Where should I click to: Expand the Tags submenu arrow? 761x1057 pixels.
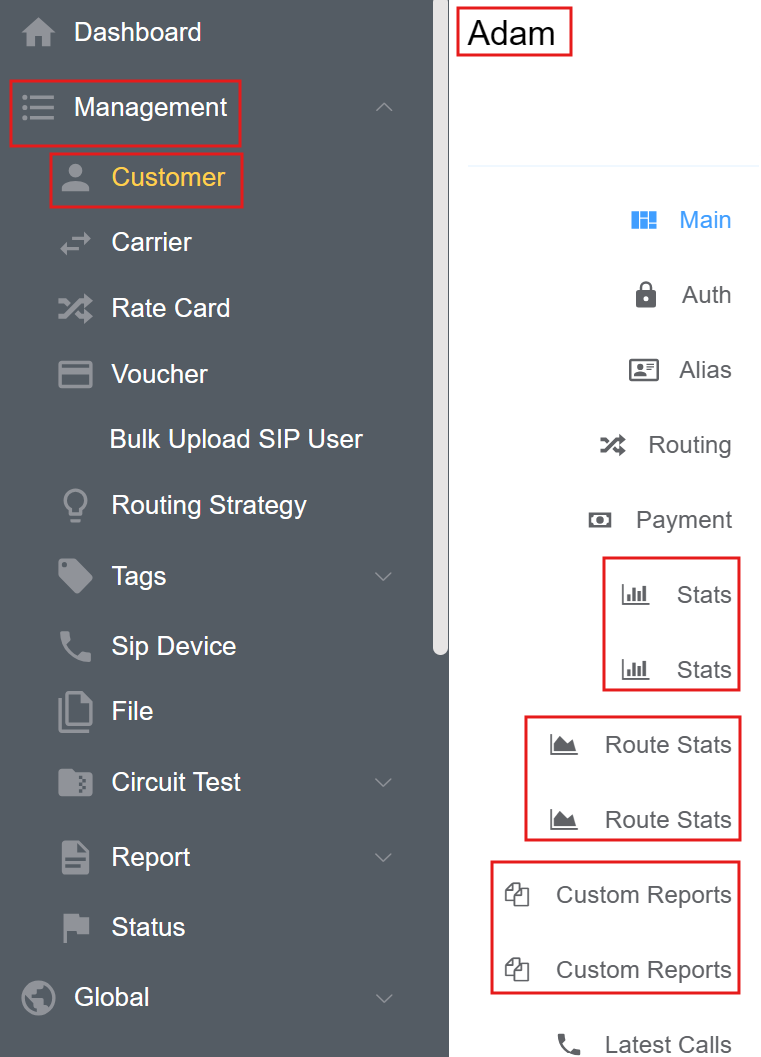(384, 577)
